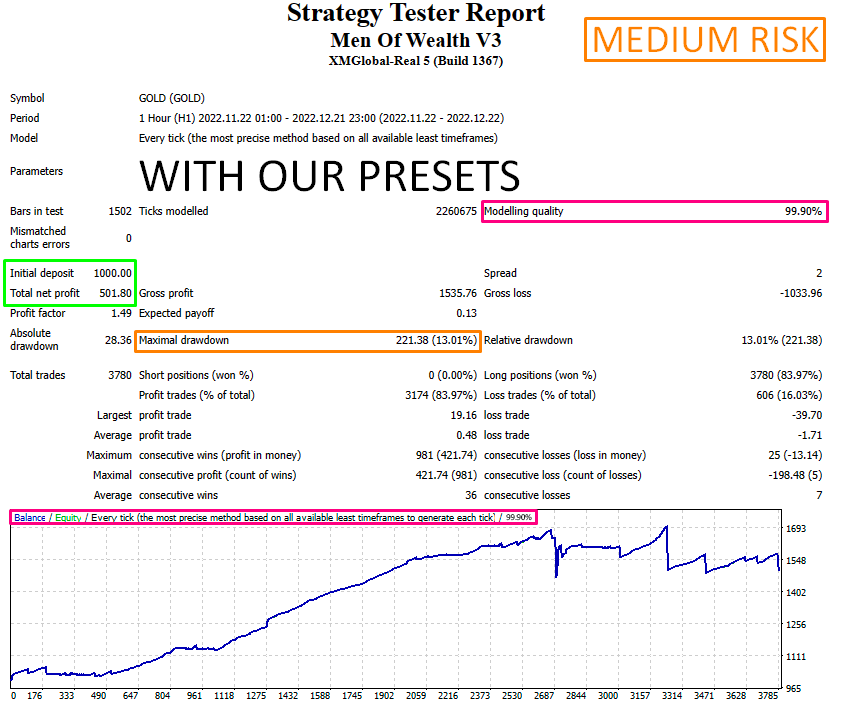Click Ticks modelled value 2260675
Image resolution: width=844 pixels, height=710 pixels.
(456, 212)
